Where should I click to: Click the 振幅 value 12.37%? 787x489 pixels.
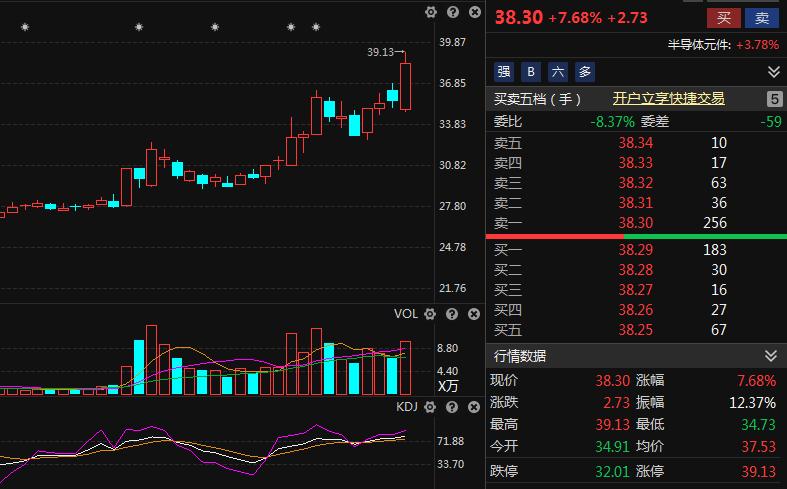752,403
